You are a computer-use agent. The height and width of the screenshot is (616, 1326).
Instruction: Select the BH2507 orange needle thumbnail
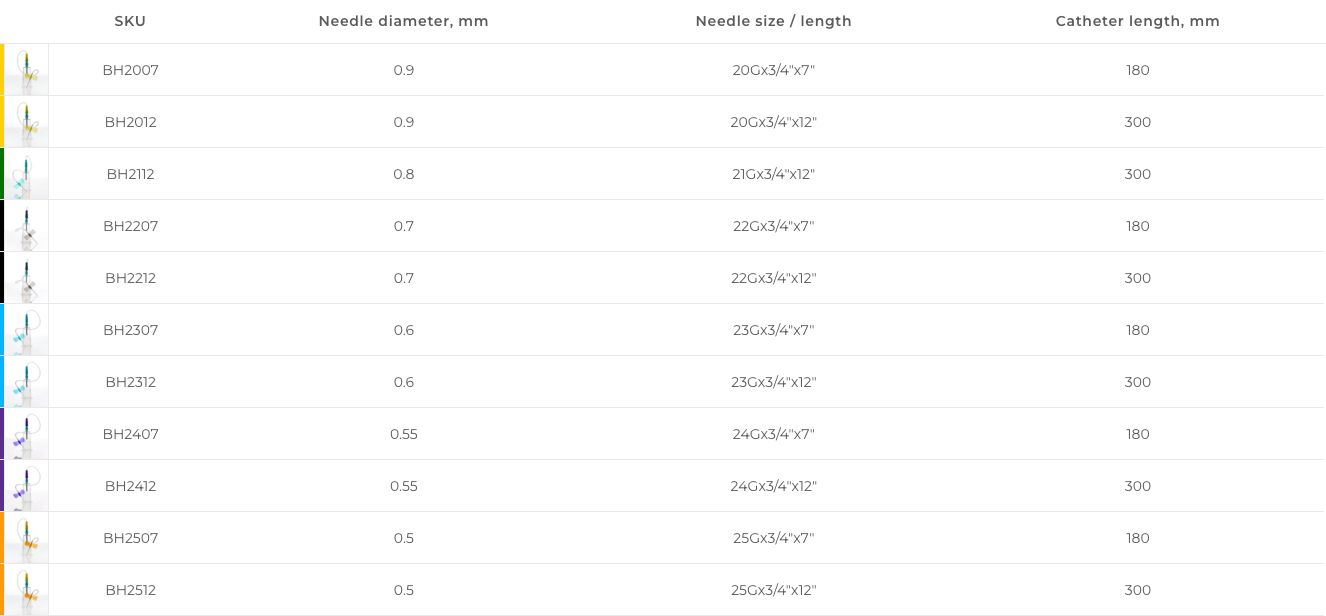27,538
